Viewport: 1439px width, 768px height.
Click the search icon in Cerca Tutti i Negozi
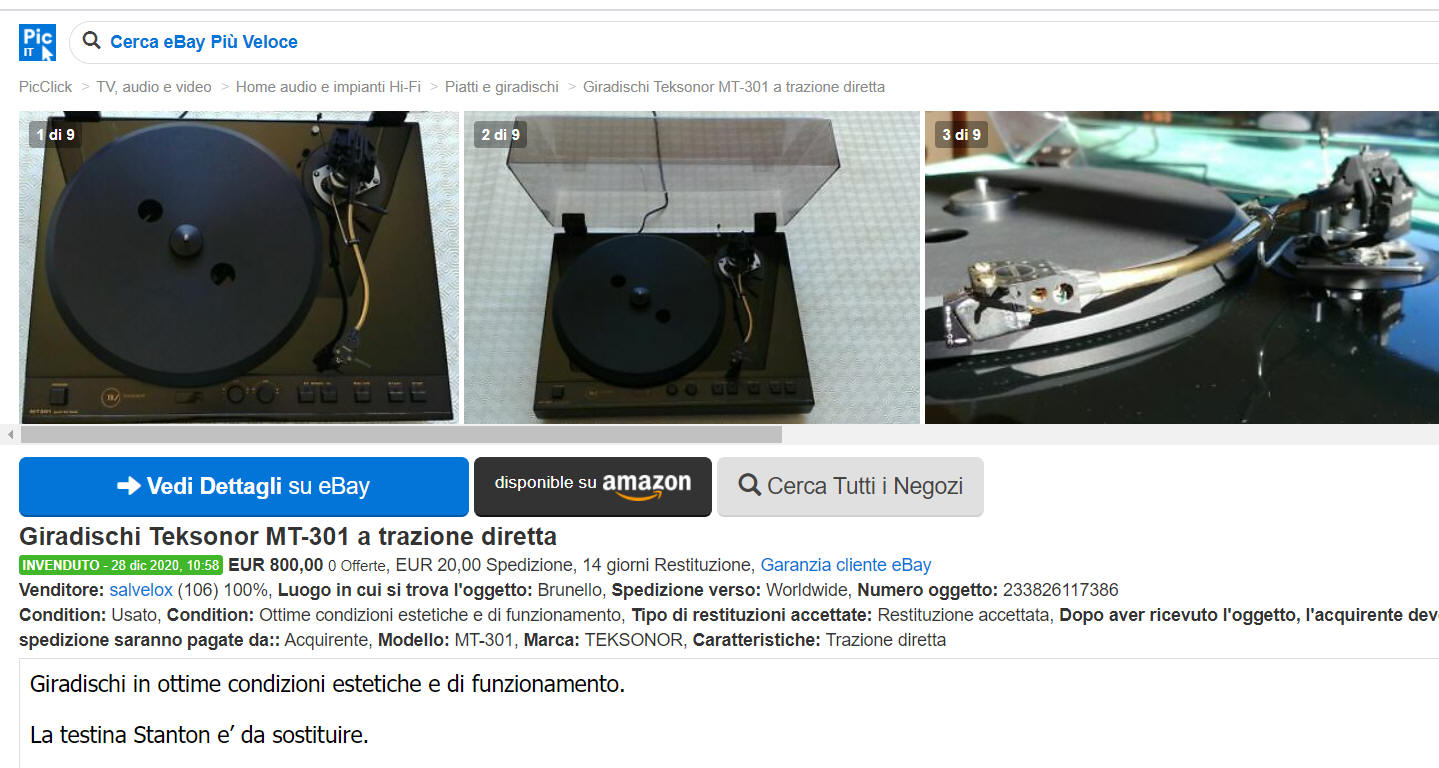[x=749, y=486]
